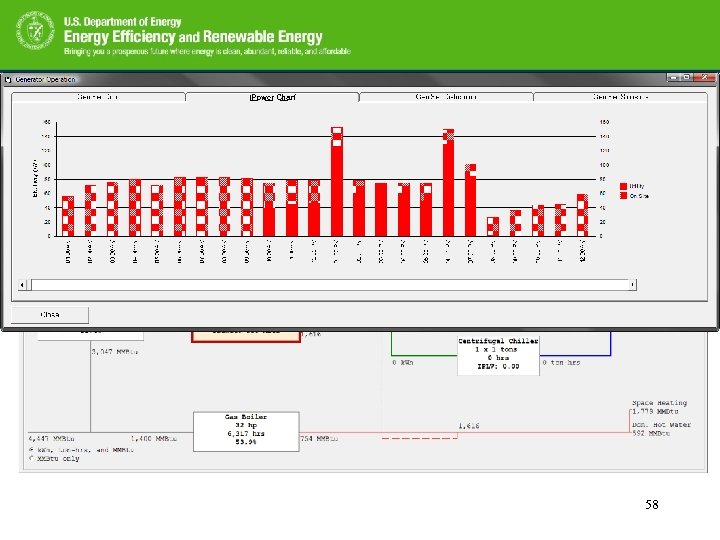Click the Gas Boiler box in the diagram

[246, 432]
